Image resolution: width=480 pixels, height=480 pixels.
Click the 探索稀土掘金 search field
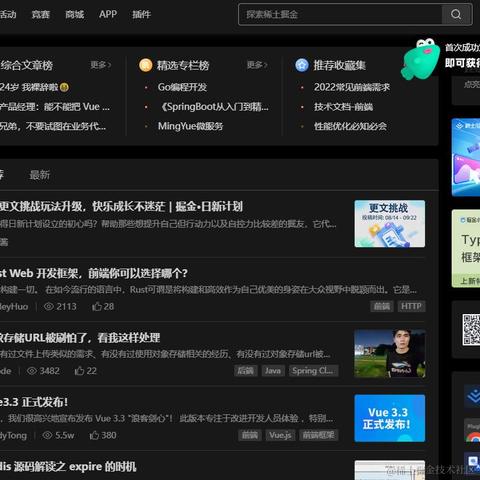click(x=340, y=14)
